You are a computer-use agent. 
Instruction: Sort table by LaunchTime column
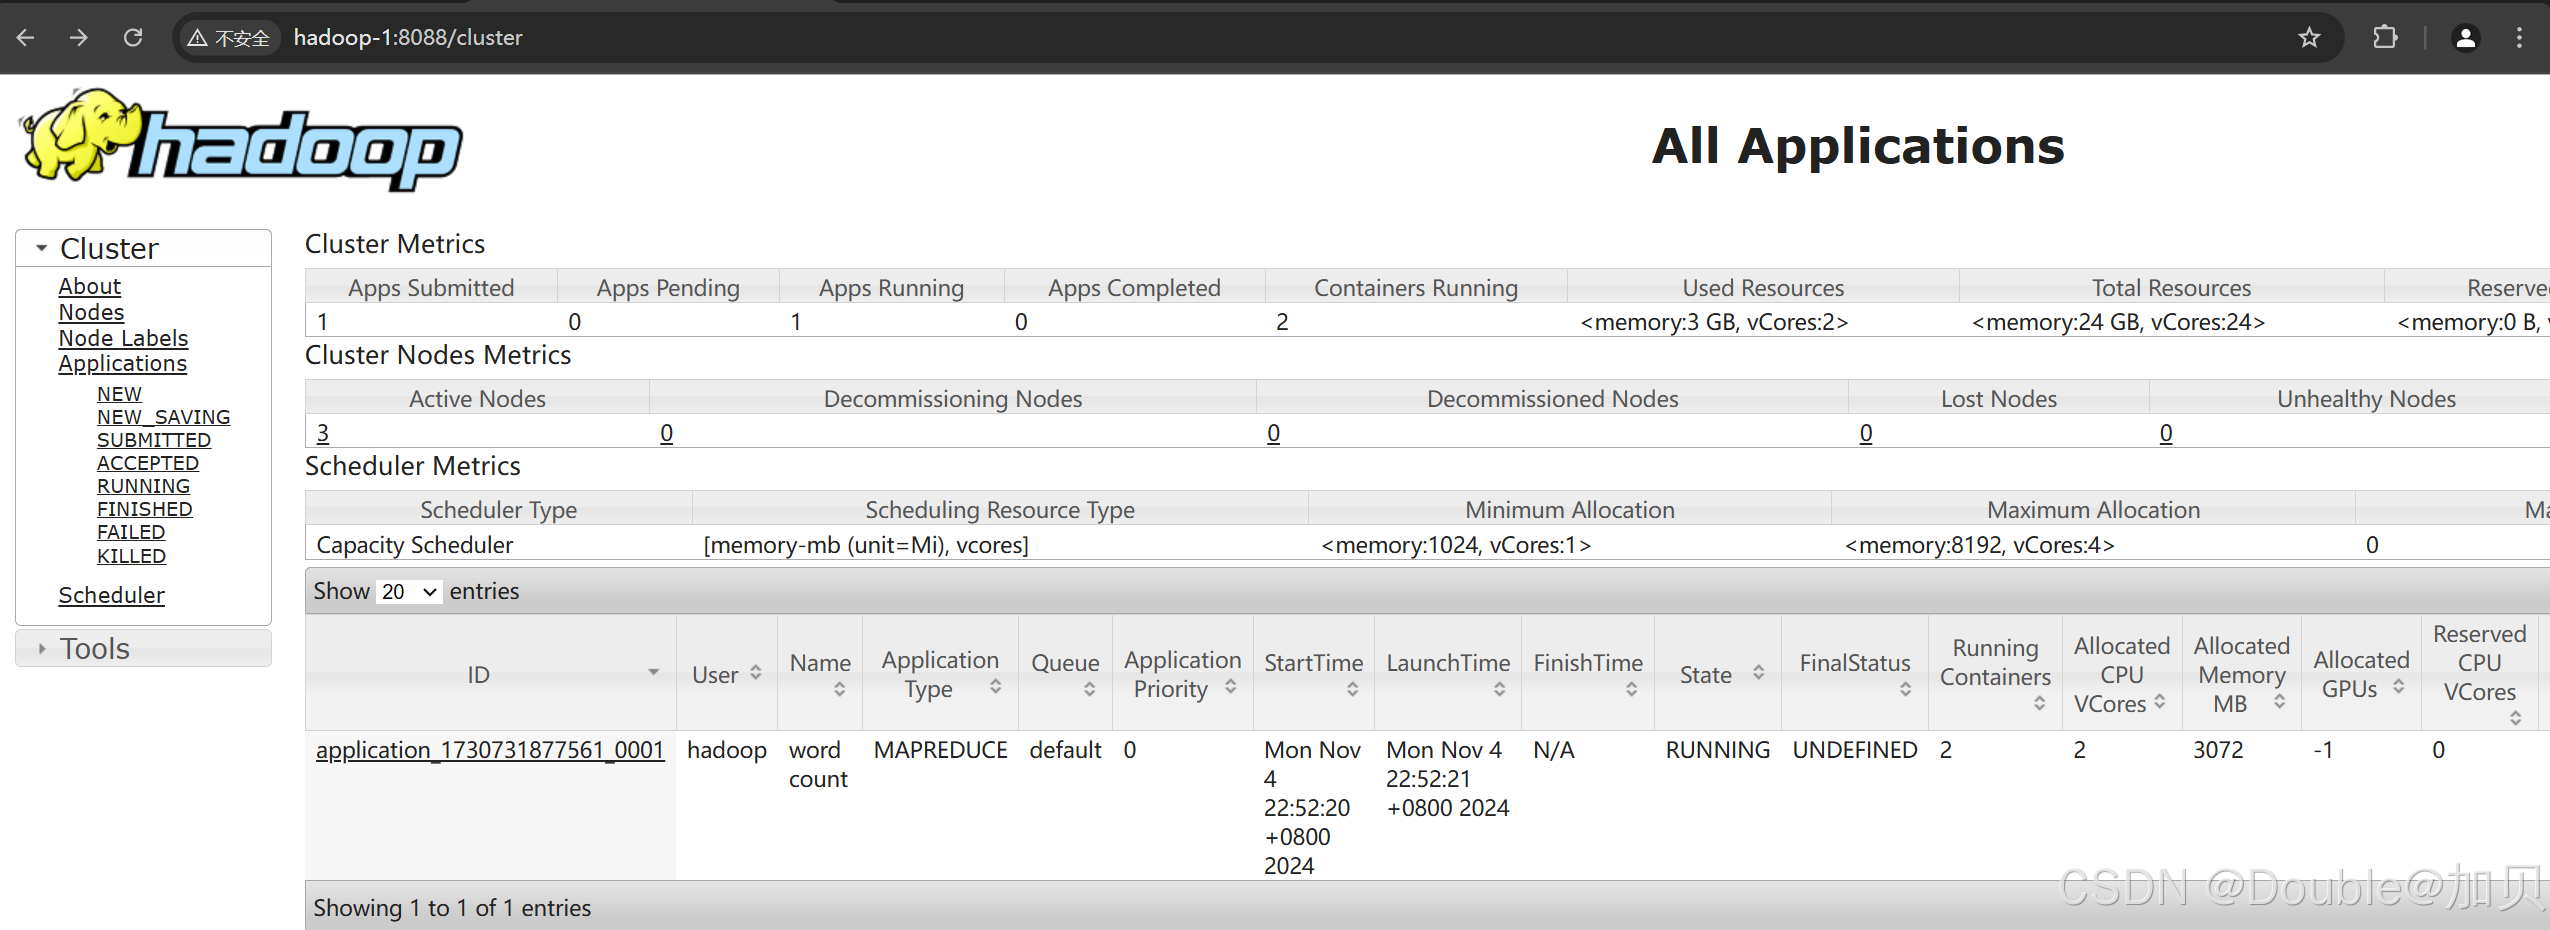click(1499, 689)
